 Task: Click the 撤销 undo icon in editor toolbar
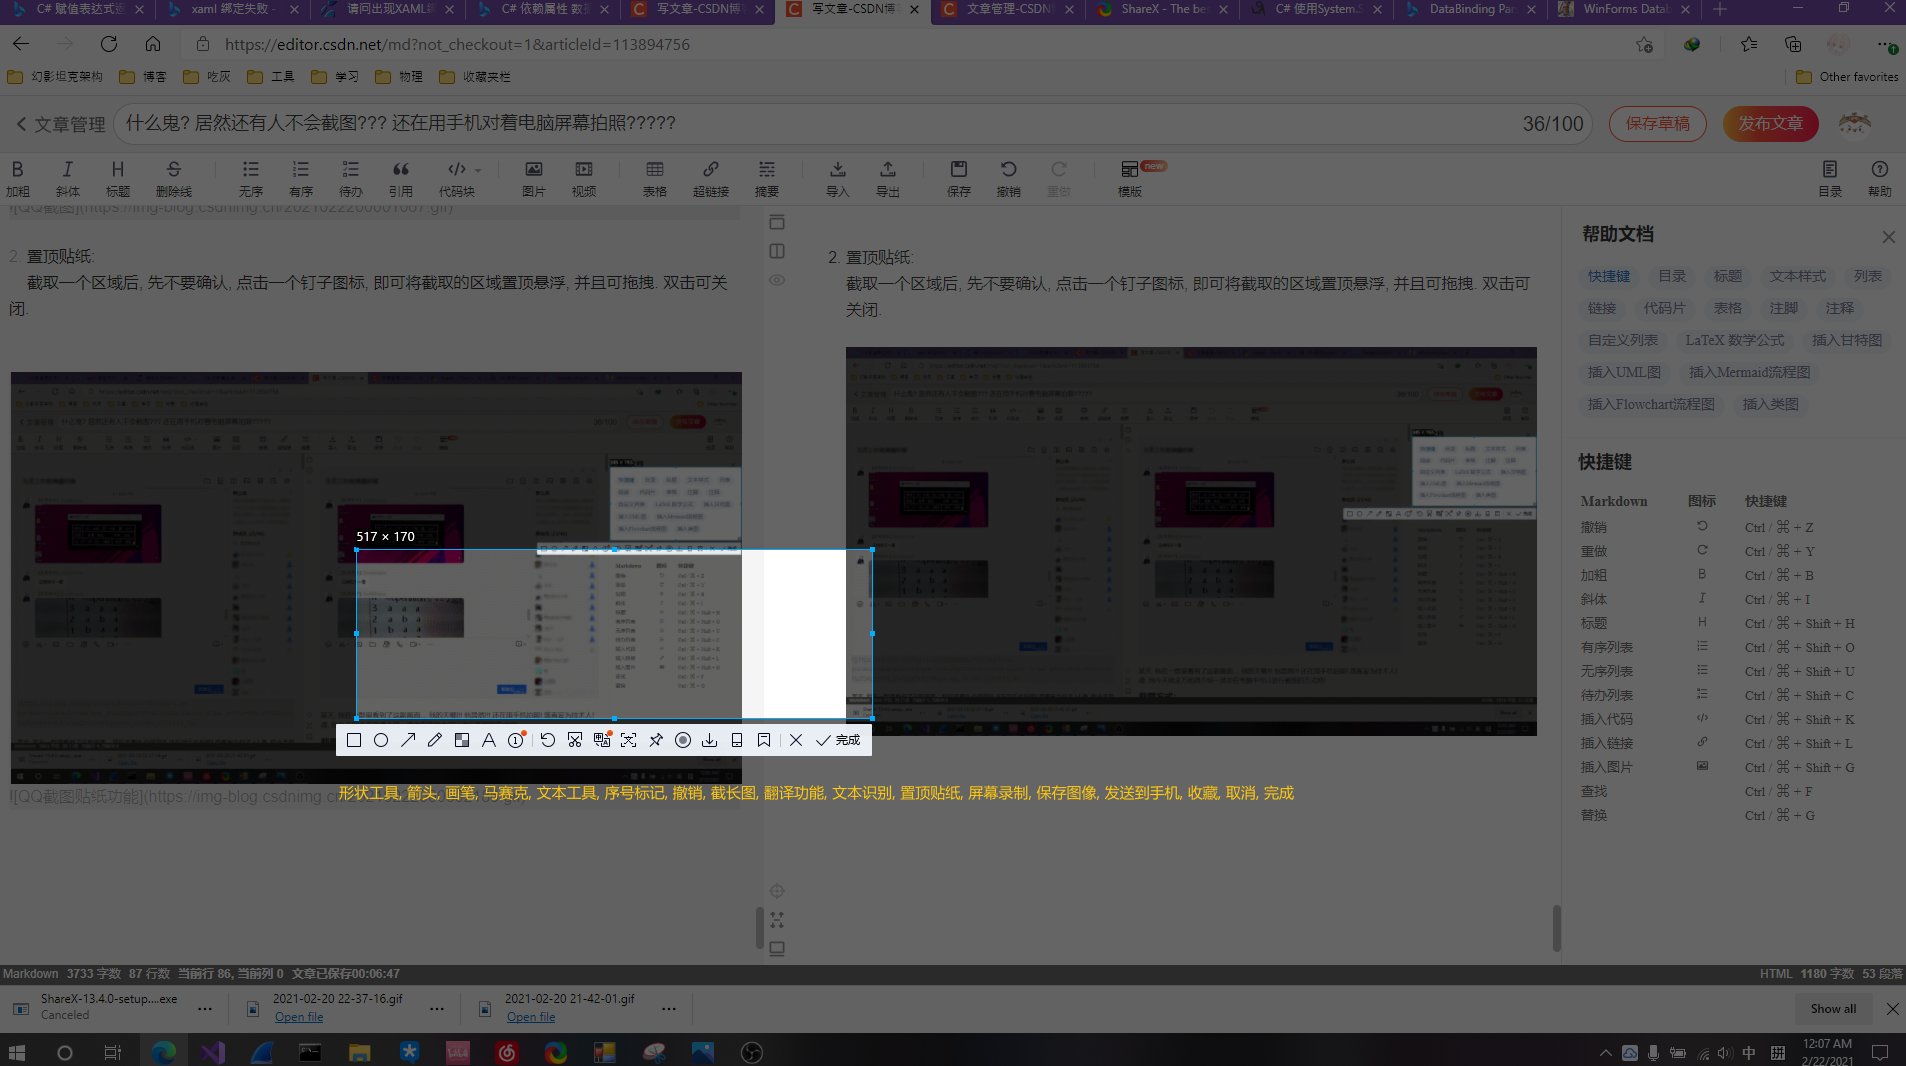tap(1009, 178)
